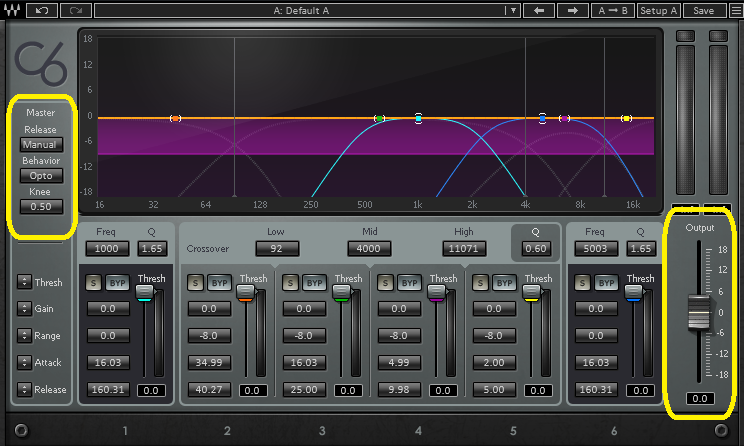Toggle the BYP button on band 6
This screenshot has width=744, height=446.
point(608,284)
